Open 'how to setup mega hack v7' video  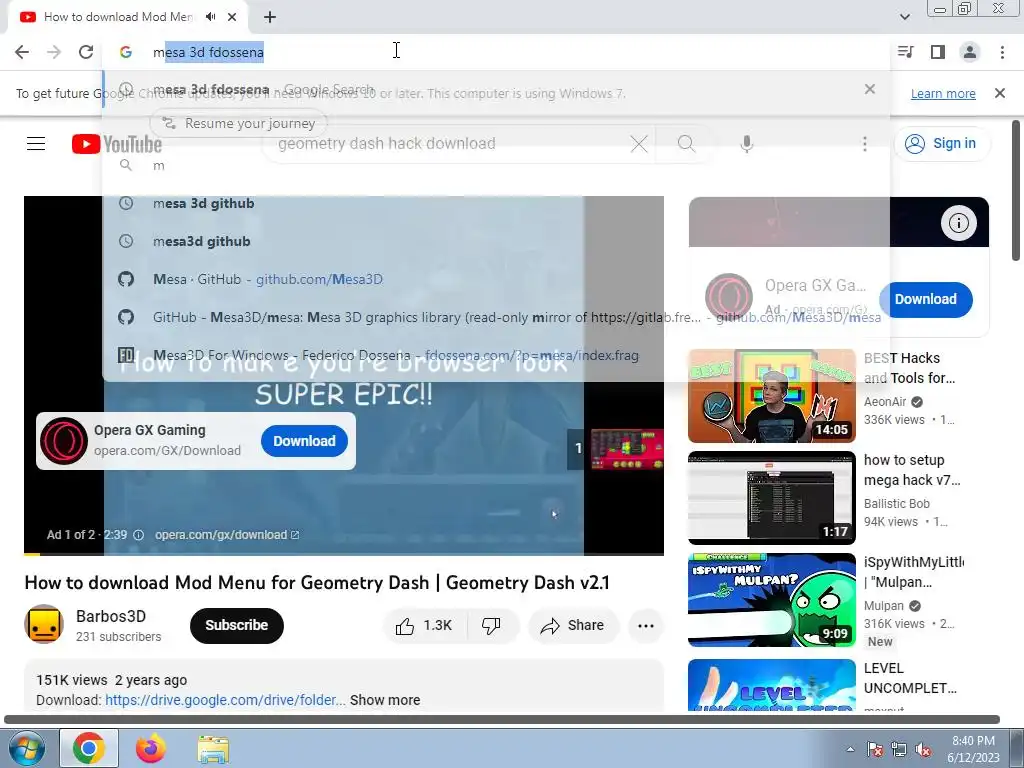coord(771,498)
